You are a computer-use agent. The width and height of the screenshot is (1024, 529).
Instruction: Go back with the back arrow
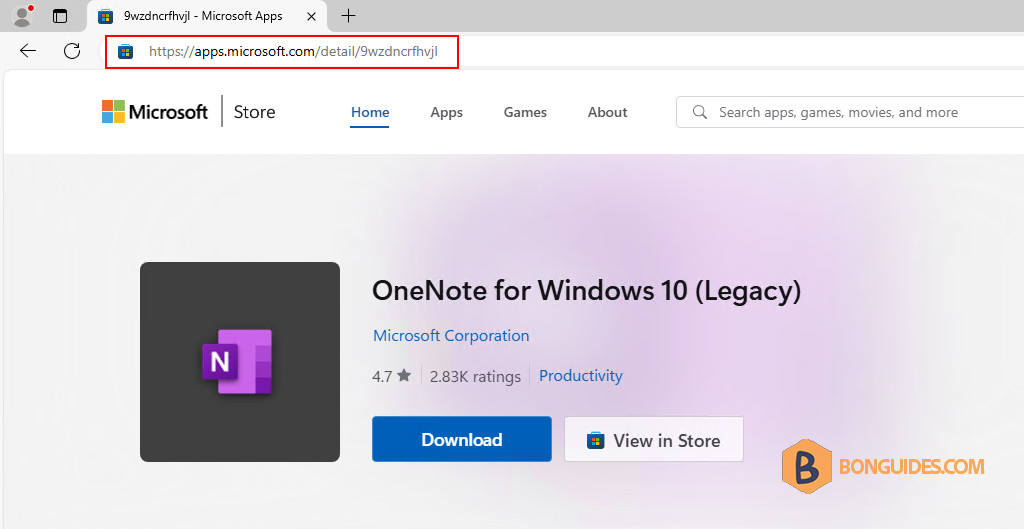(x=27, y=51)
